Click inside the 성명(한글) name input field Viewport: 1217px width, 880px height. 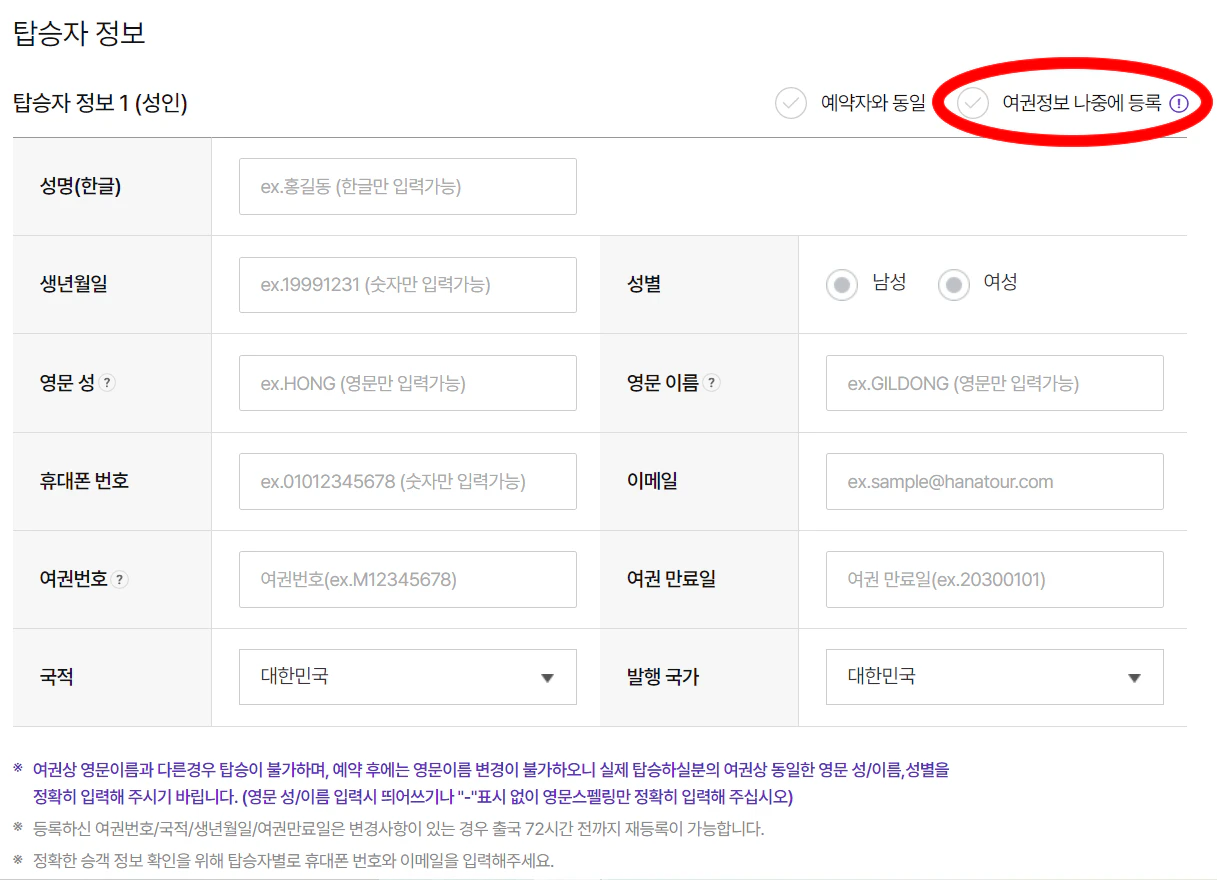tap(407, 186)
